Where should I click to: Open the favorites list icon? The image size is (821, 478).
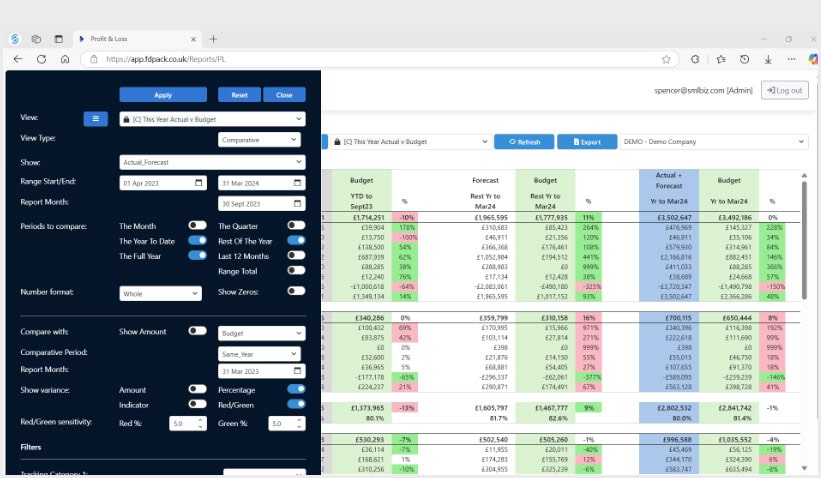click(x=721, y=59)
